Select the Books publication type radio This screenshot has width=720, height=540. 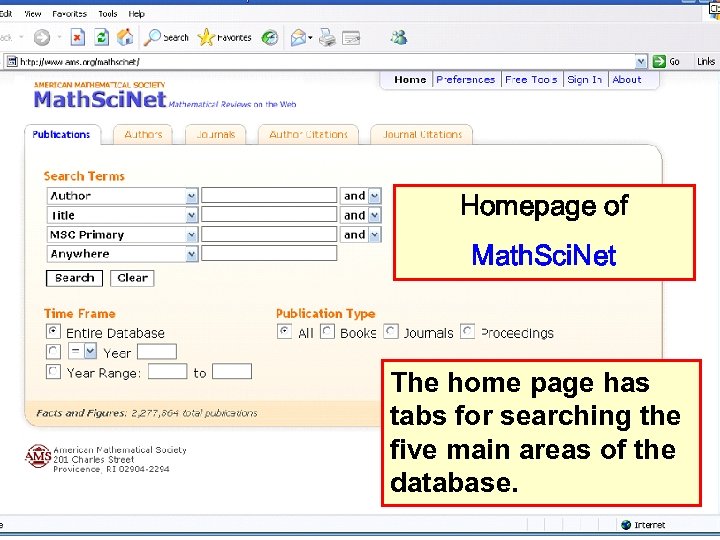coord(327,332)
